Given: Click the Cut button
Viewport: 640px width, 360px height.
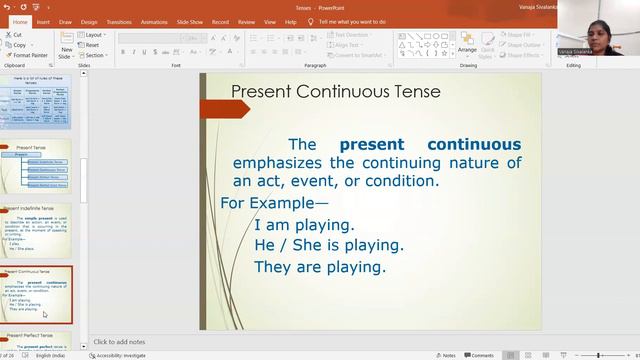Looking at the screenshot, I should point(14,35).
